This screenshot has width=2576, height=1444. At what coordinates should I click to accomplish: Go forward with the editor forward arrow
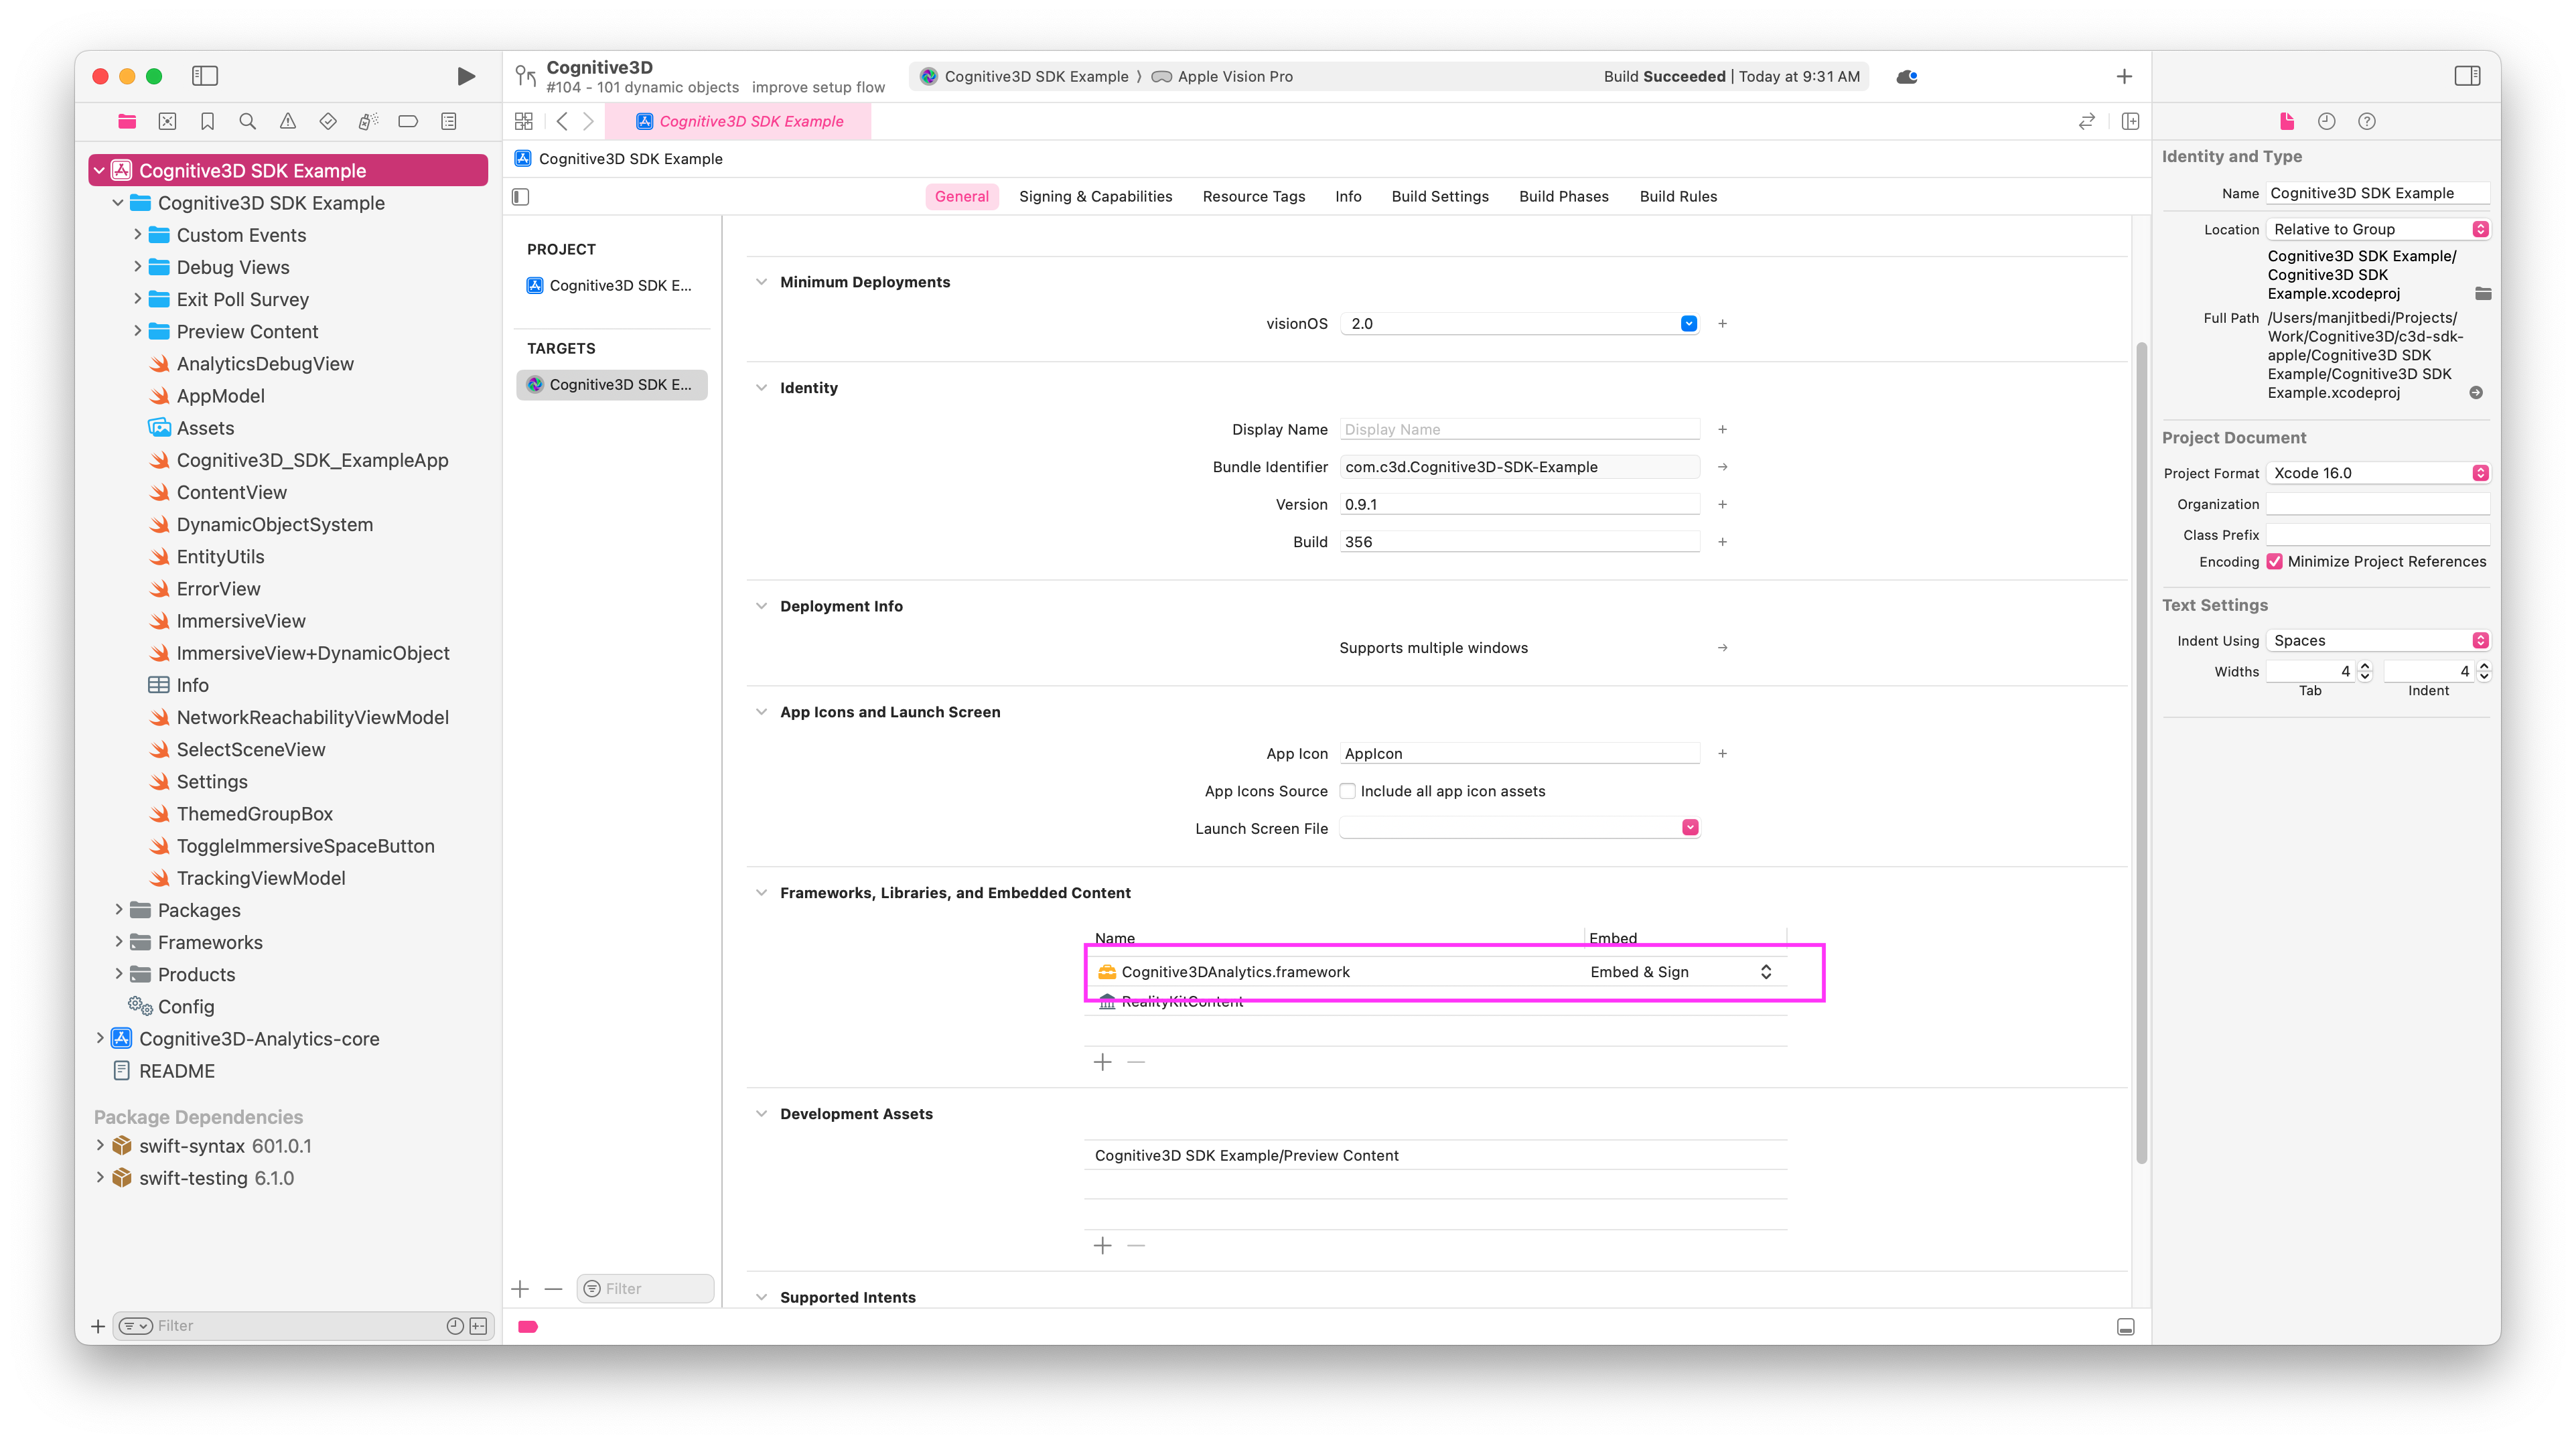point(589,121)
